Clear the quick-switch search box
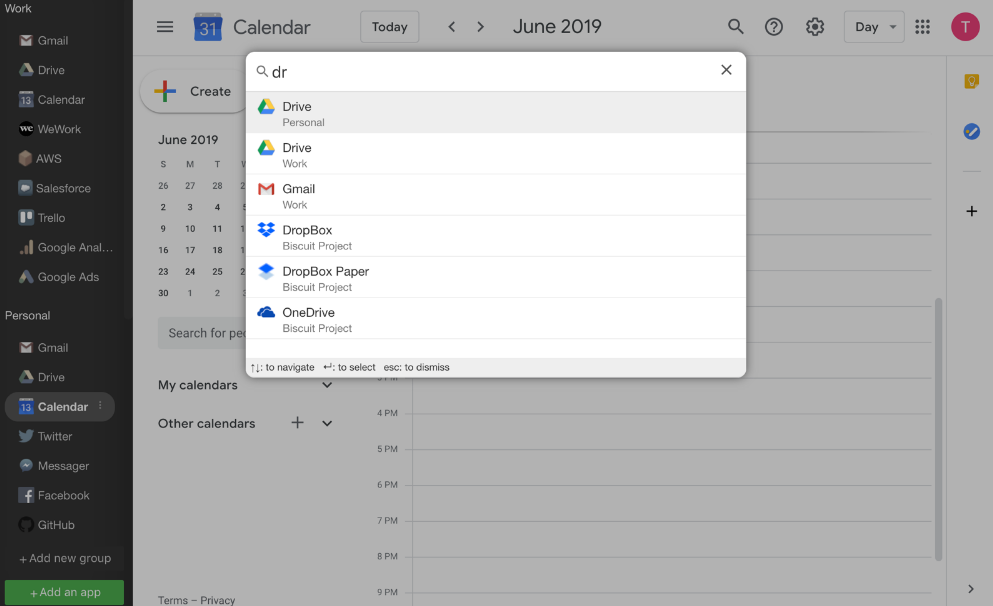993x606 pixels. (x=726, y=70)
